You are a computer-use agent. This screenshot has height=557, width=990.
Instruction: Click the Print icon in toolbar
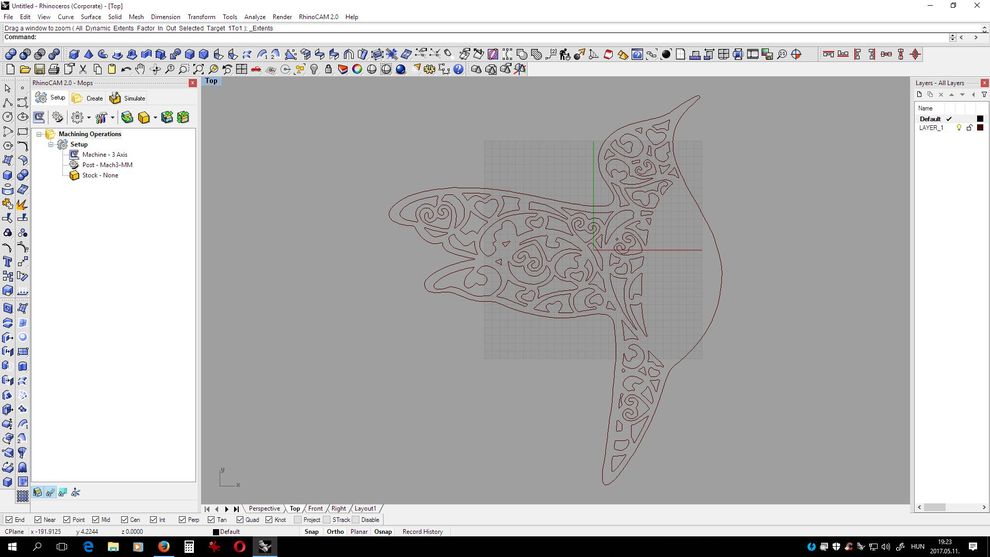pyautogui.click(x=54, y=70)
